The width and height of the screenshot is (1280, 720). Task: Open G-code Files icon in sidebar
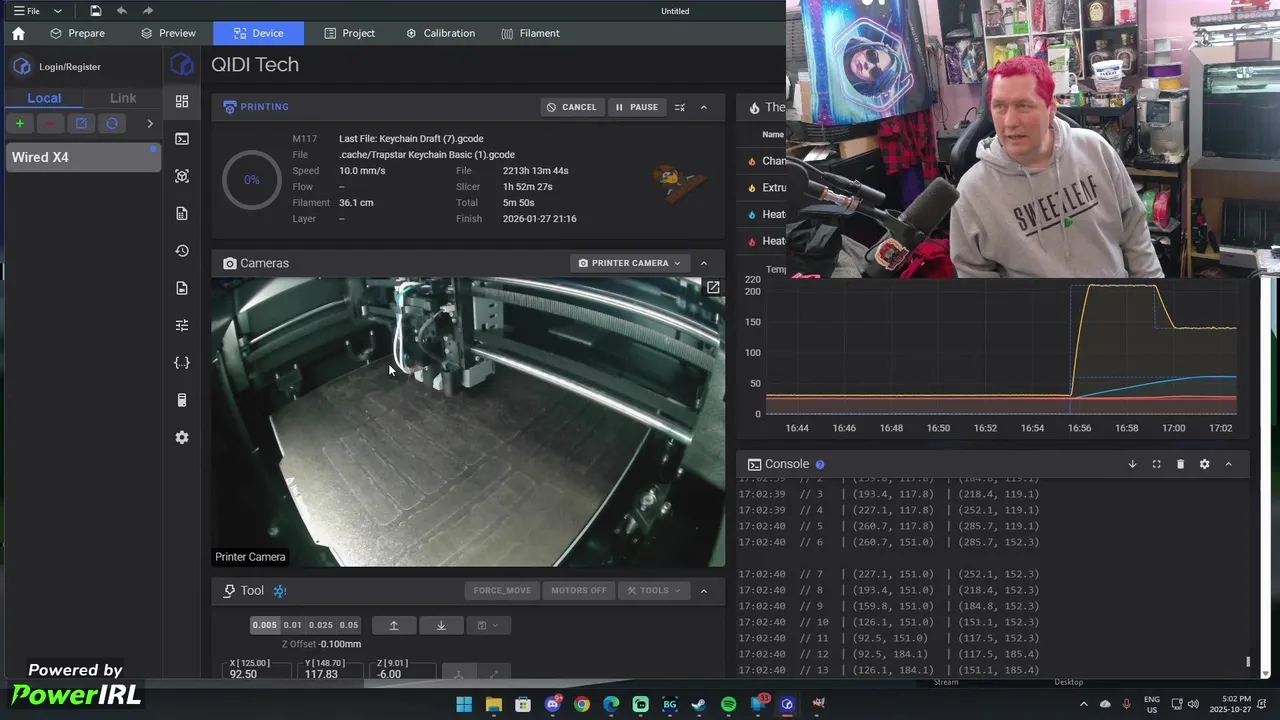182,213
